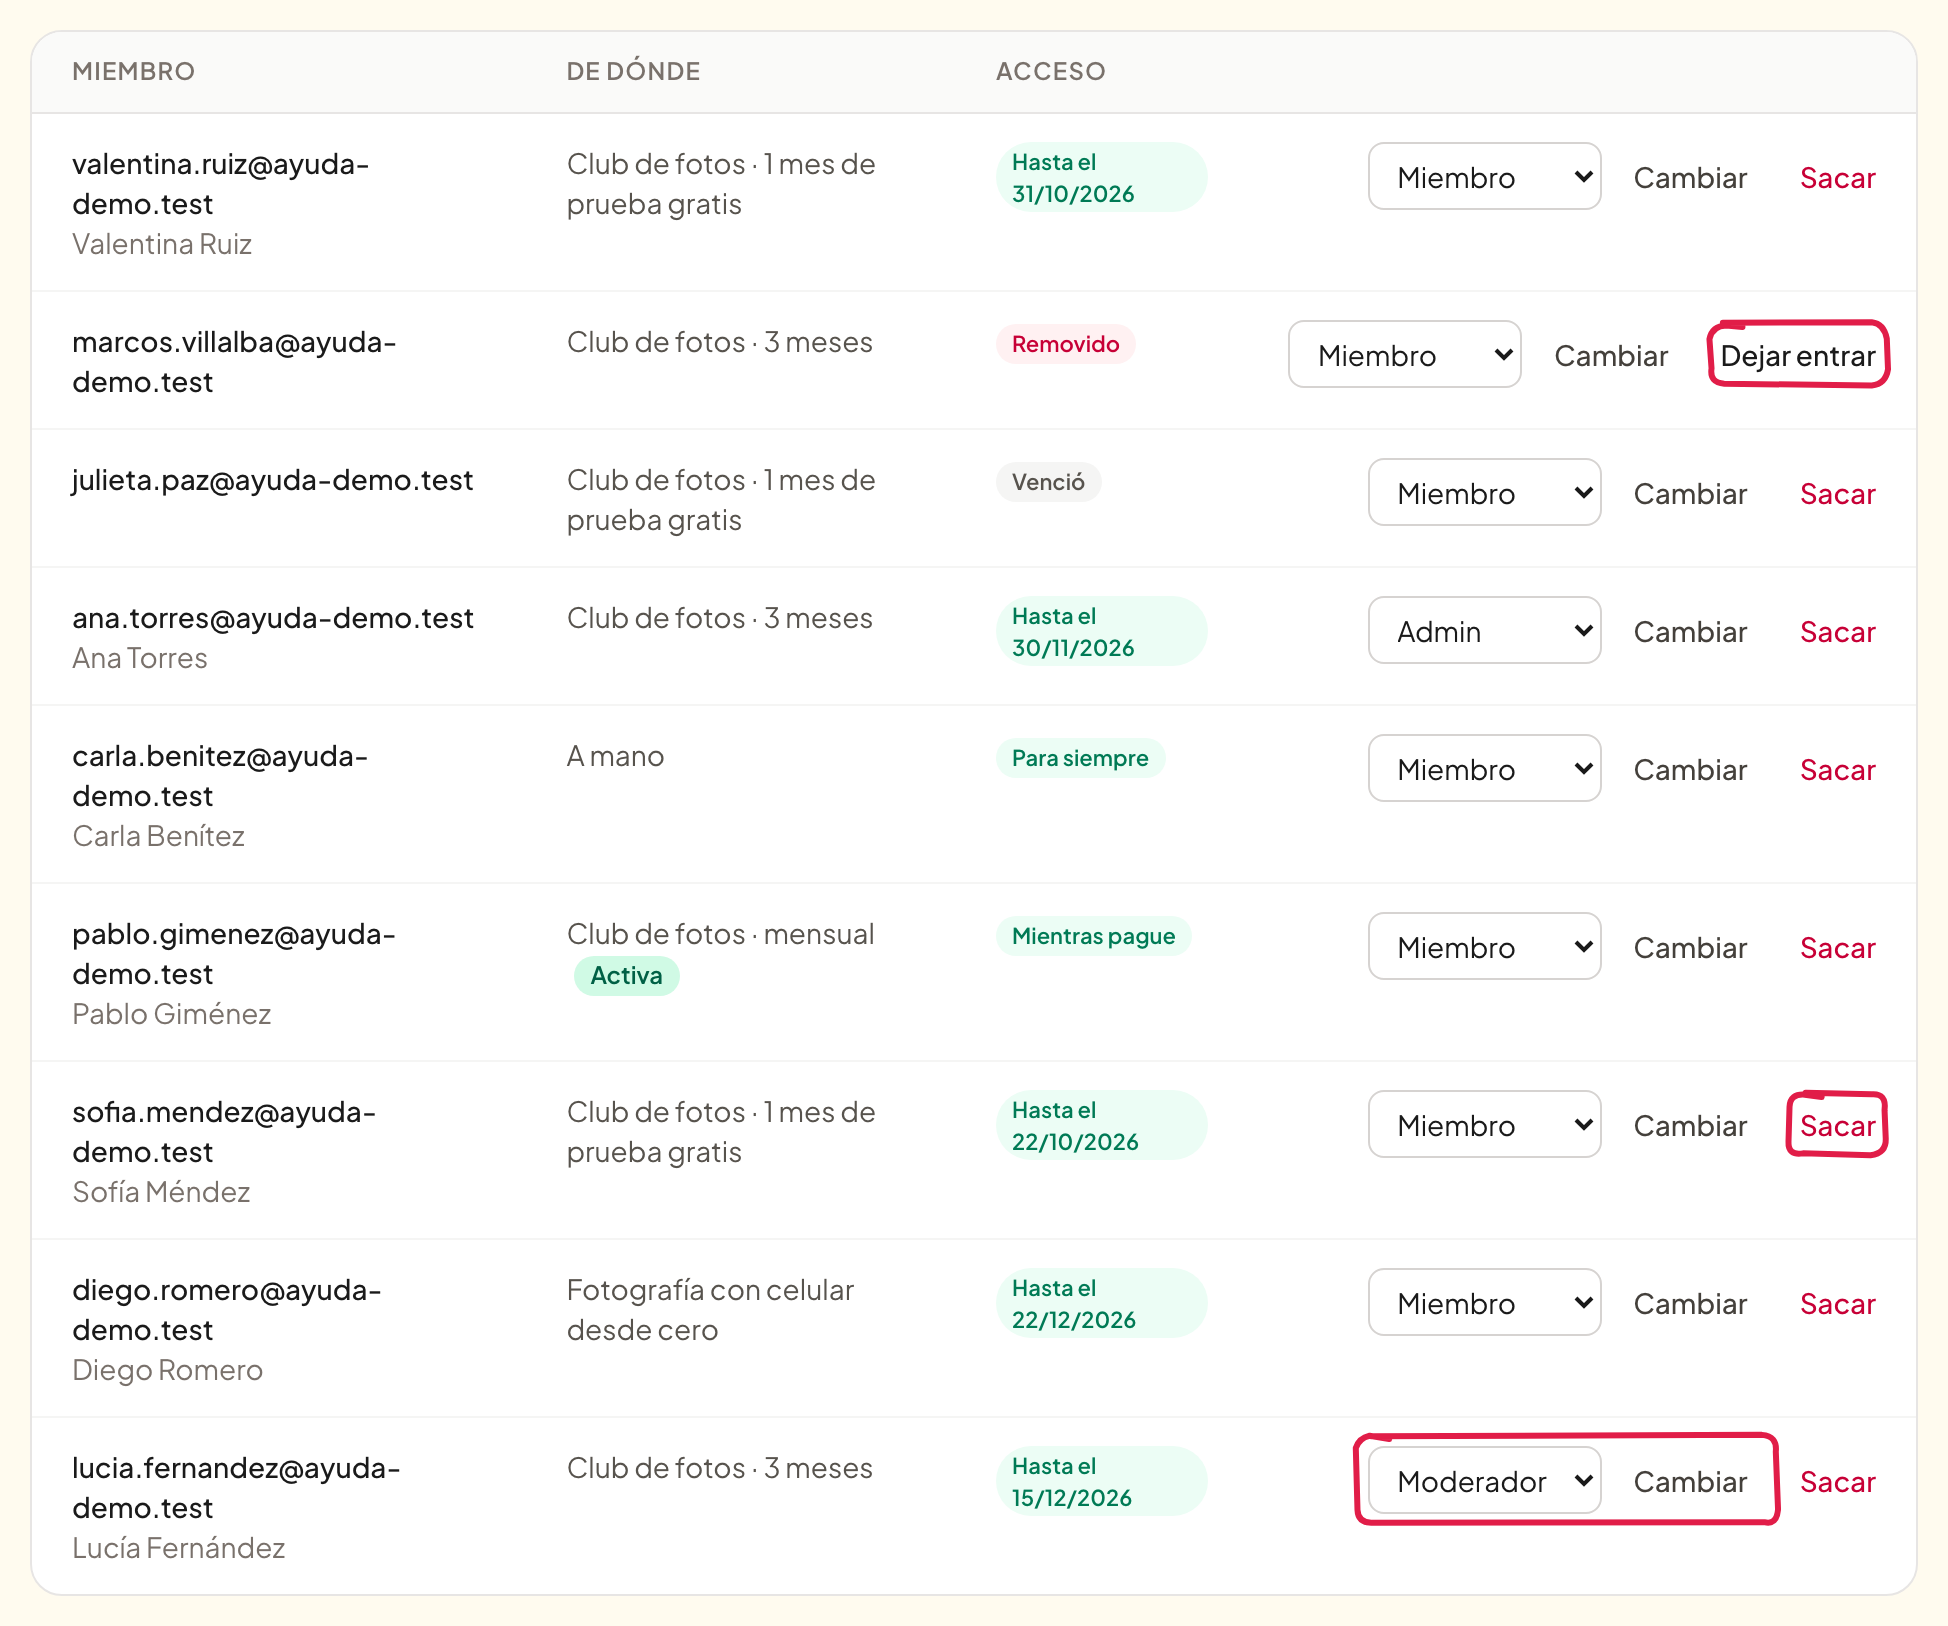1948x1626 pixels.
Task: Click the Venció access badge
Action: pyautogui.click(x=1048, y=482)
